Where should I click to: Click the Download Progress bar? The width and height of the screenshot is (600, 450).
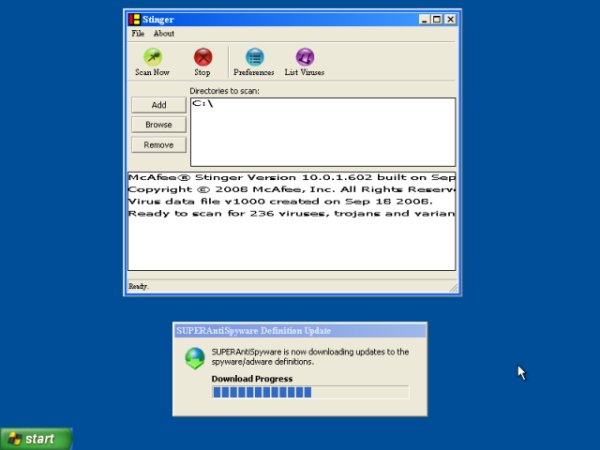(x=311, y=392)
